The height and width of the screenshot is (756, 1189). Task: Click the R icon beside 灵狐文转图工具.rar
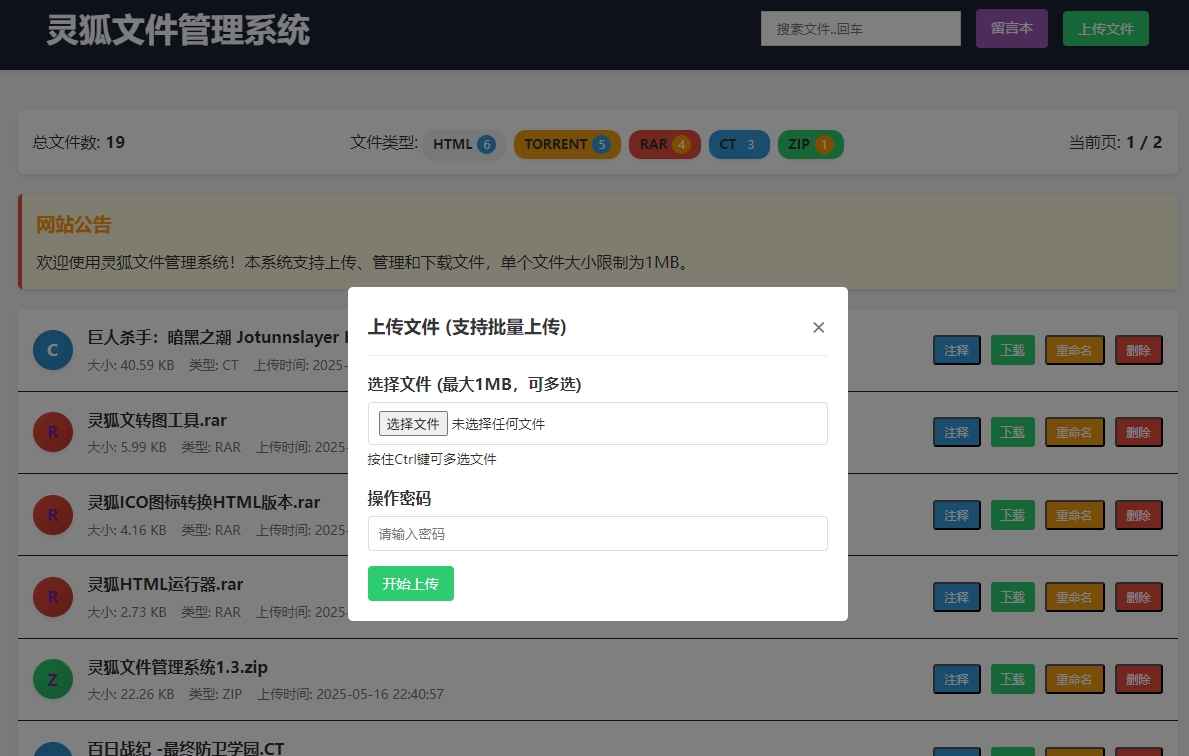[x=53, y=432]
